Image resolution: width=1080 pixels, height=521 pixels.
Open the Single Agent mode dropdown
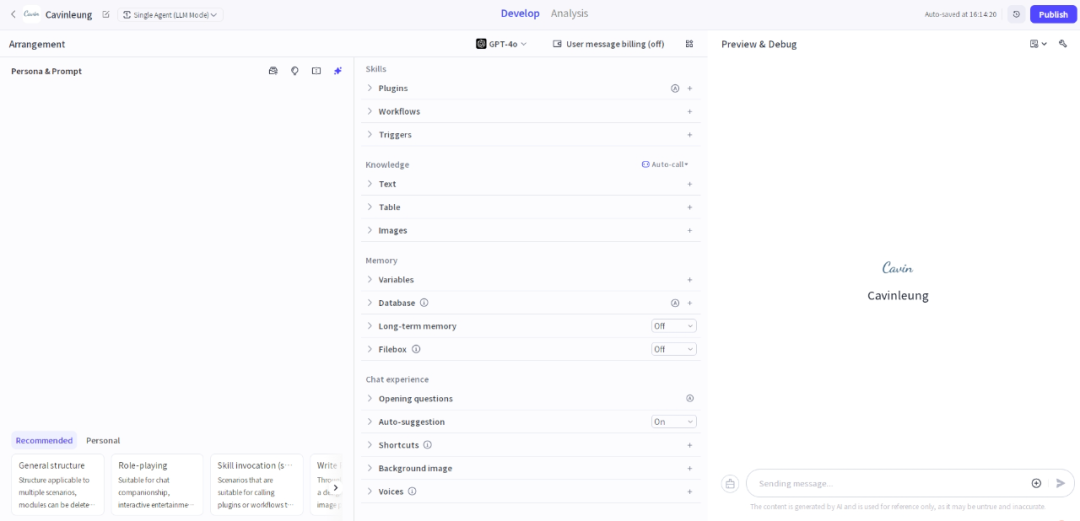(x=171, y=15)
